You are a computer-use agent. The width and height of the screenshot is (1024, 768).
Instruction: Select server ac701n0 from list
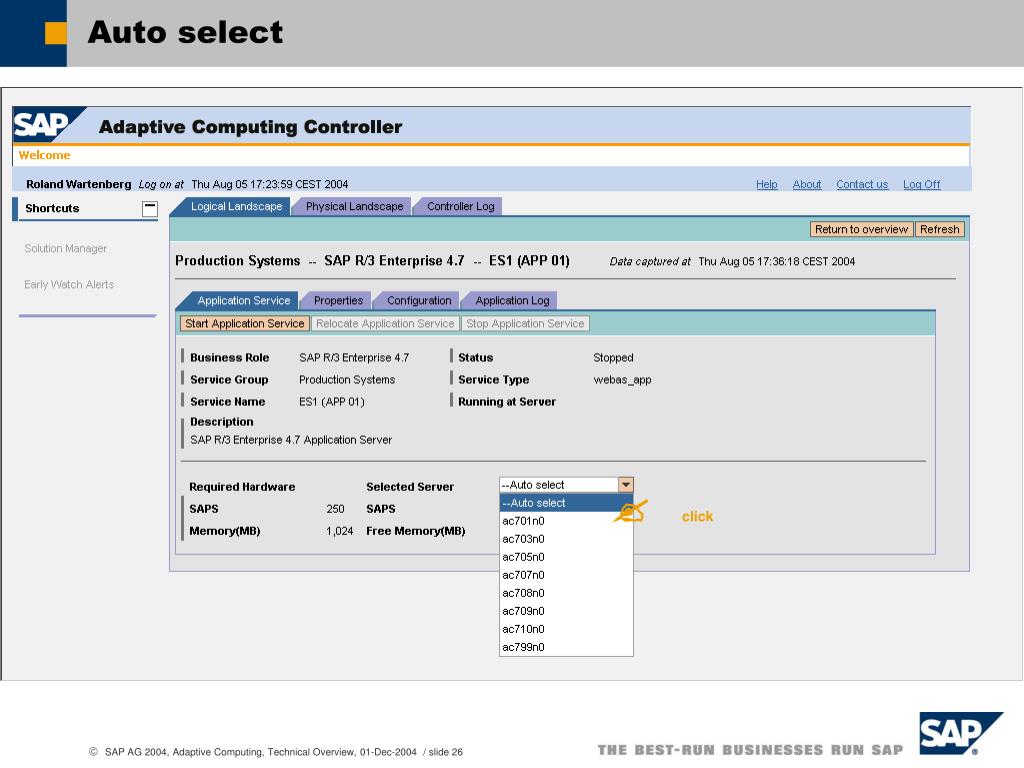(566, 521)
